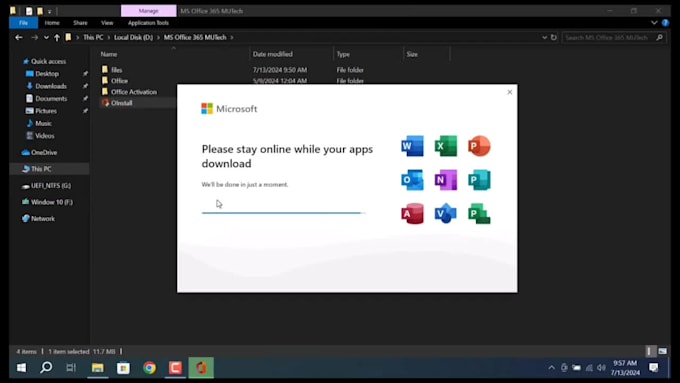The height and width of the screenshot is (383, 680).
Task: Select the Manage contextual tab
Action: click(x=148, y=10)
